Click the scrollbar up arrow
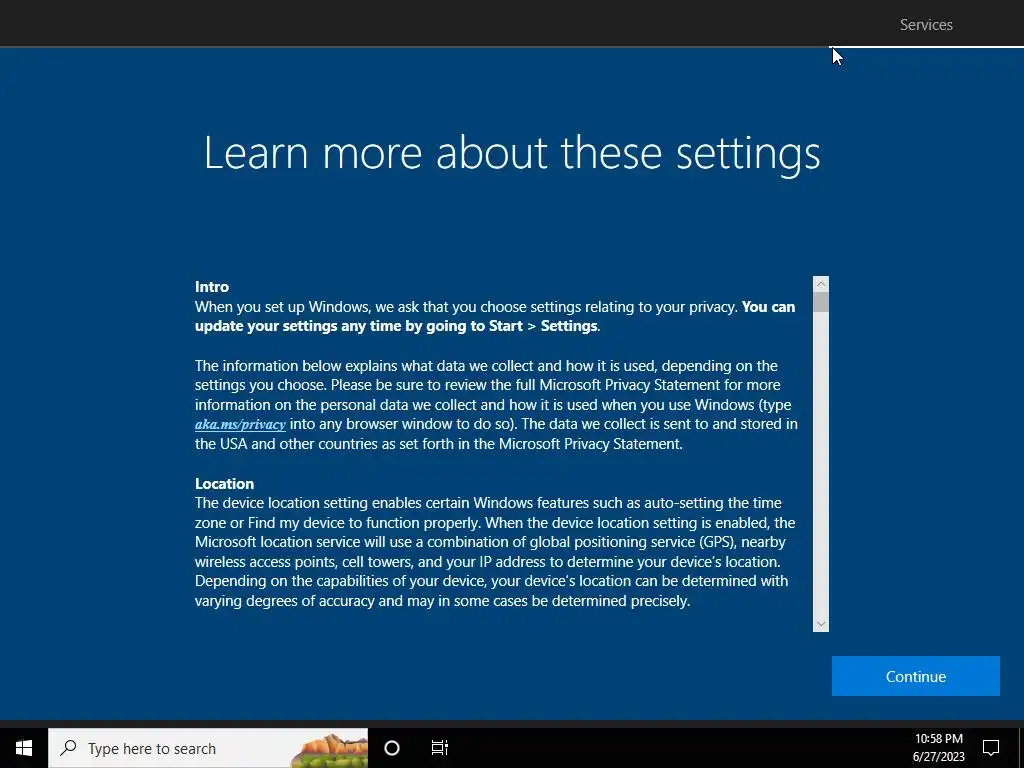 coord(821,284)
